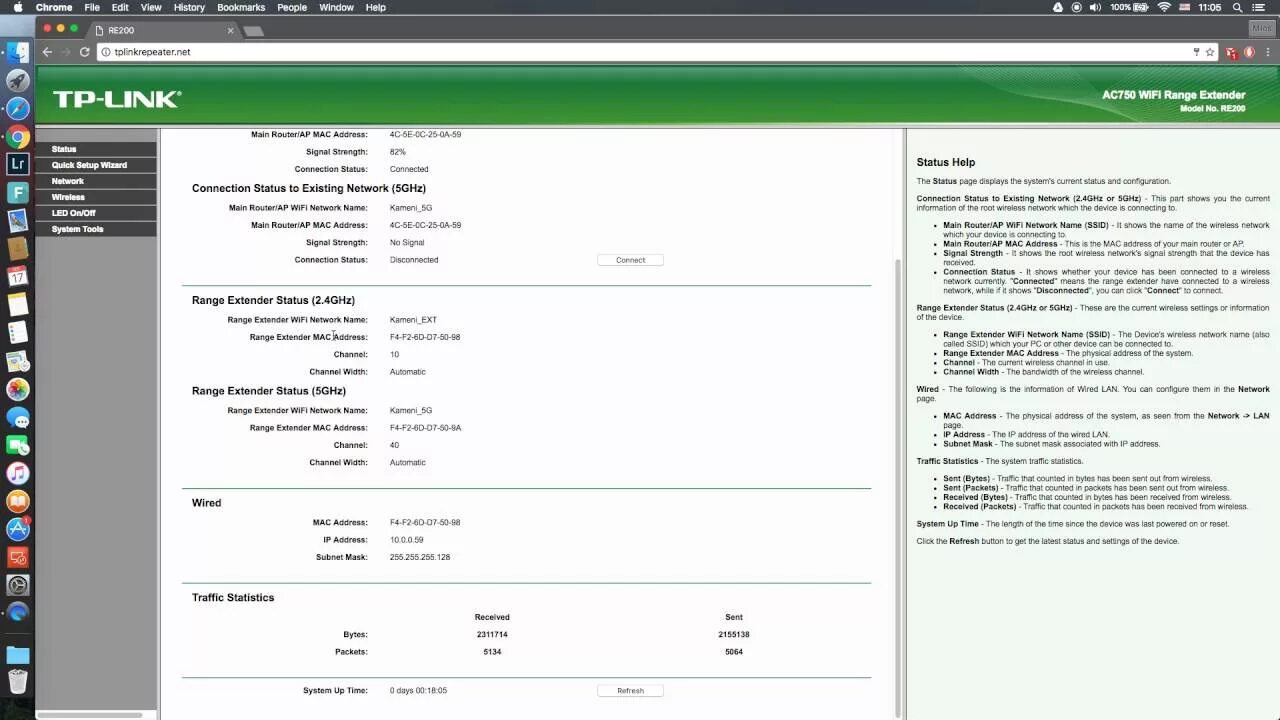The height and width of the screenshot is (720, 1280).
Task: Click the Chrome icon in dock
Action: pyautogui.click(x=17, y=137)
